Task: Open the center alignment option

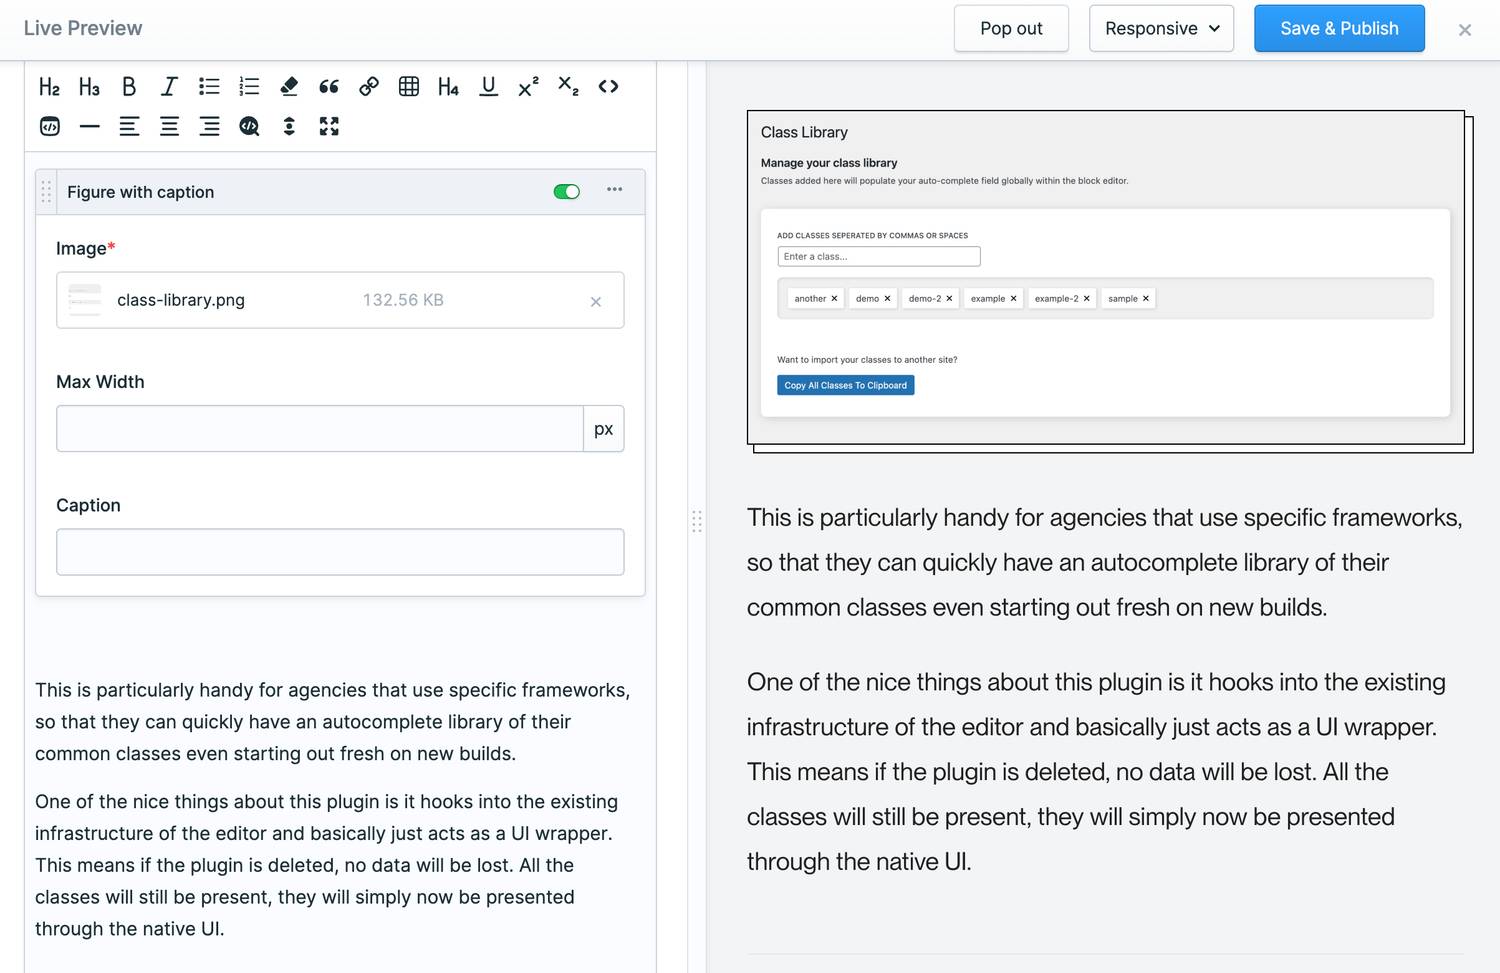Action: point(169,127)
